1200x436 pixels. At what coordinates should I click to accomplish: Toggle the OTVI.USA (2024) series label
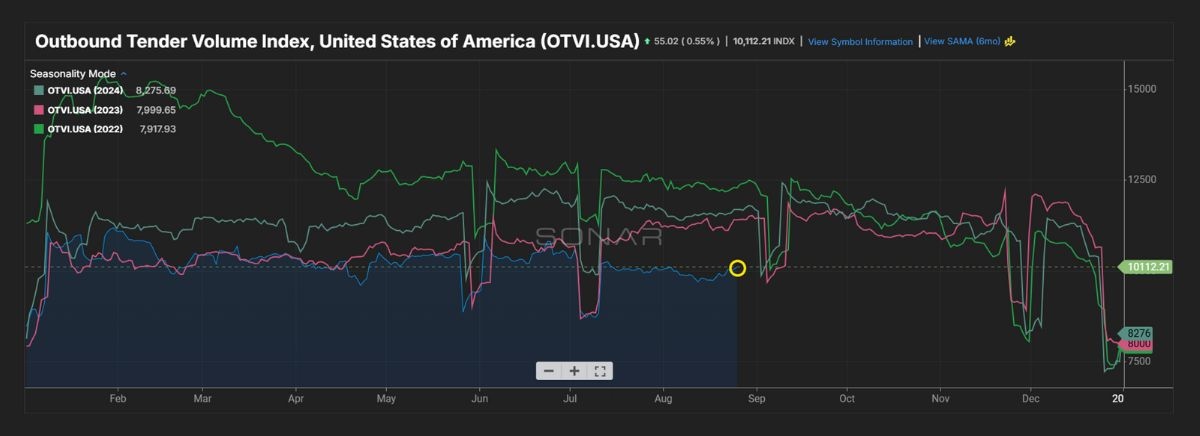tap(85, 90)
